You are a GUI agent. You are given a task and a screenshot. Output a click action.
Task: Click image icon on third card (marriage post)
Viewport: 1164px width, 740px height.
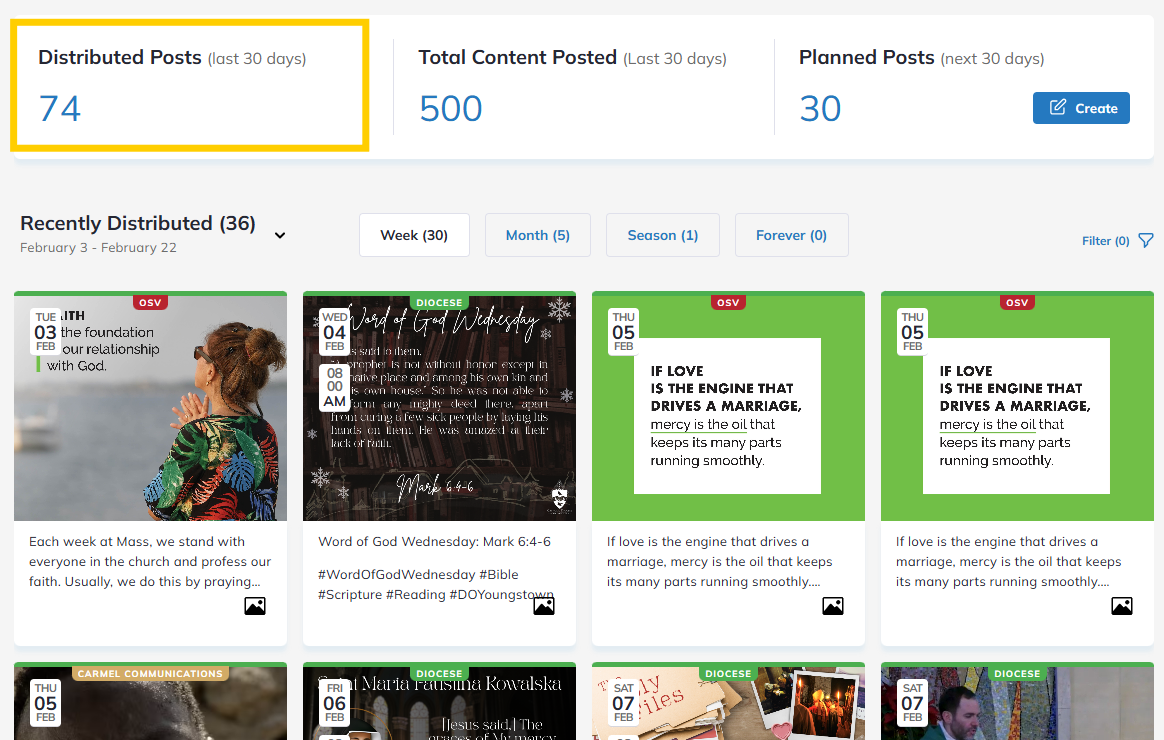tap(833, 605)
